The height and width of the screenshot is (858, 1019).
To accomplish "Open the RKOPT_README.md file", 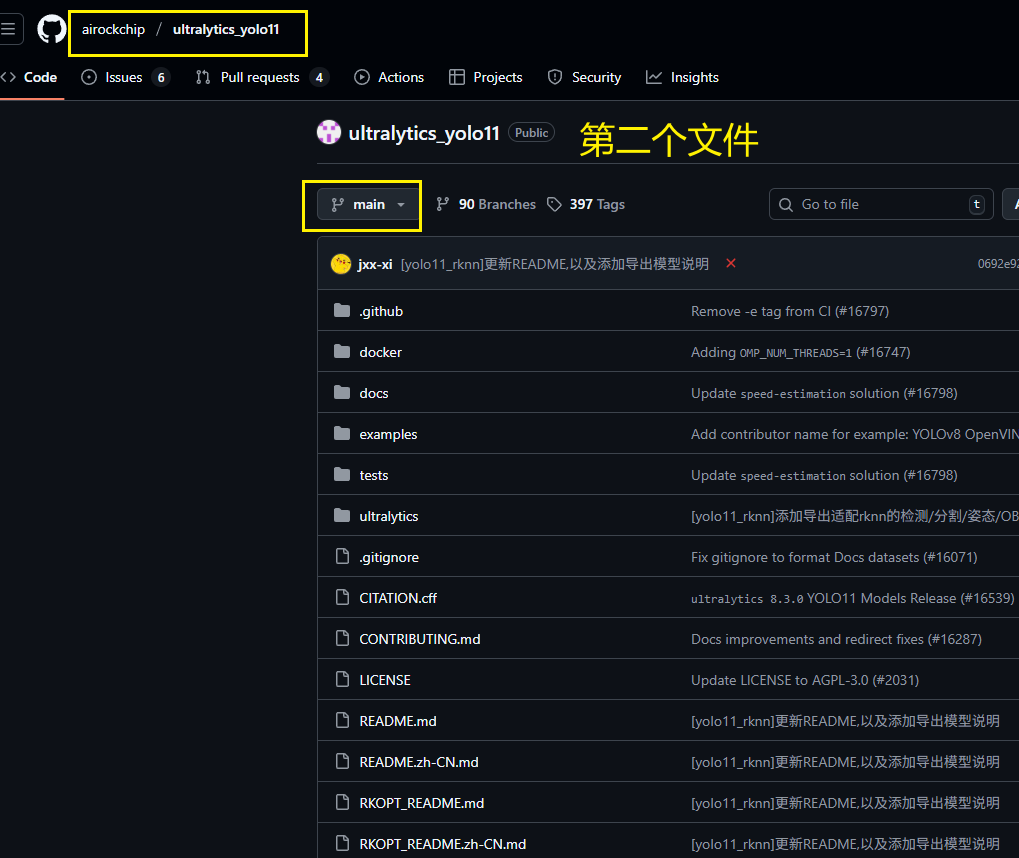I will click(x=422, y=803).
